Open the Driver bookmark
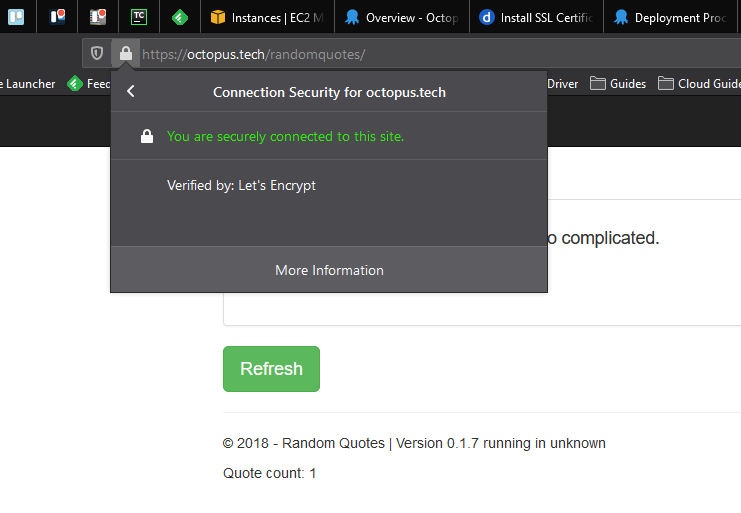This screenshot has width=741, height=513. (562, 84)
